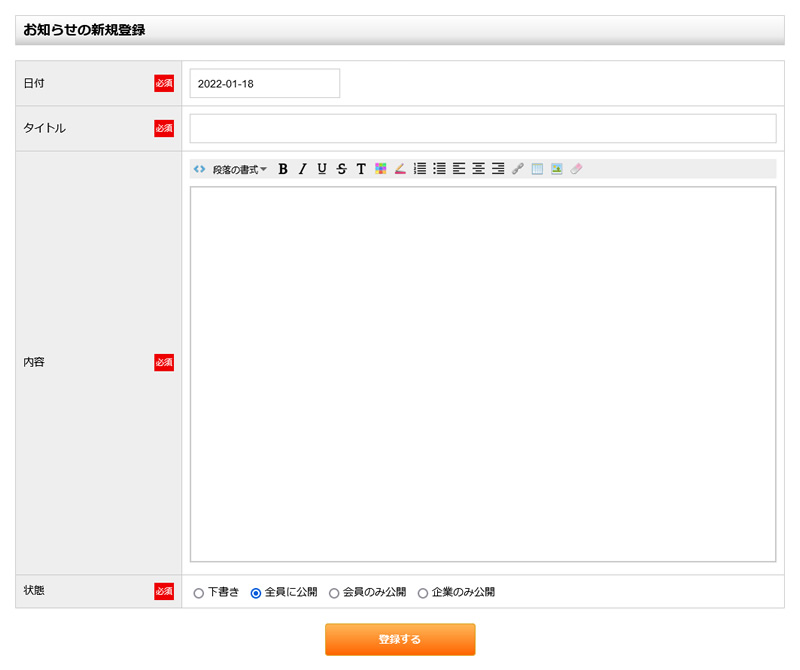
Task: Select the 下書き radio button
Action: [x=199, y=592]
